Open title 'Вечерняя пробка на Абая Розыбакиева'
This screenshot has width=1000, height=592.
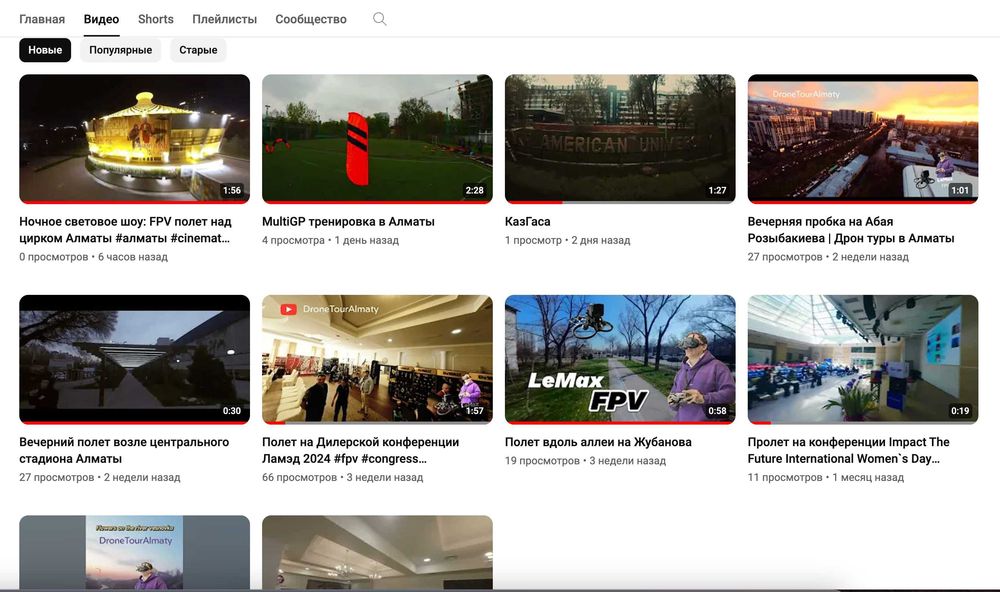point(851,230)
